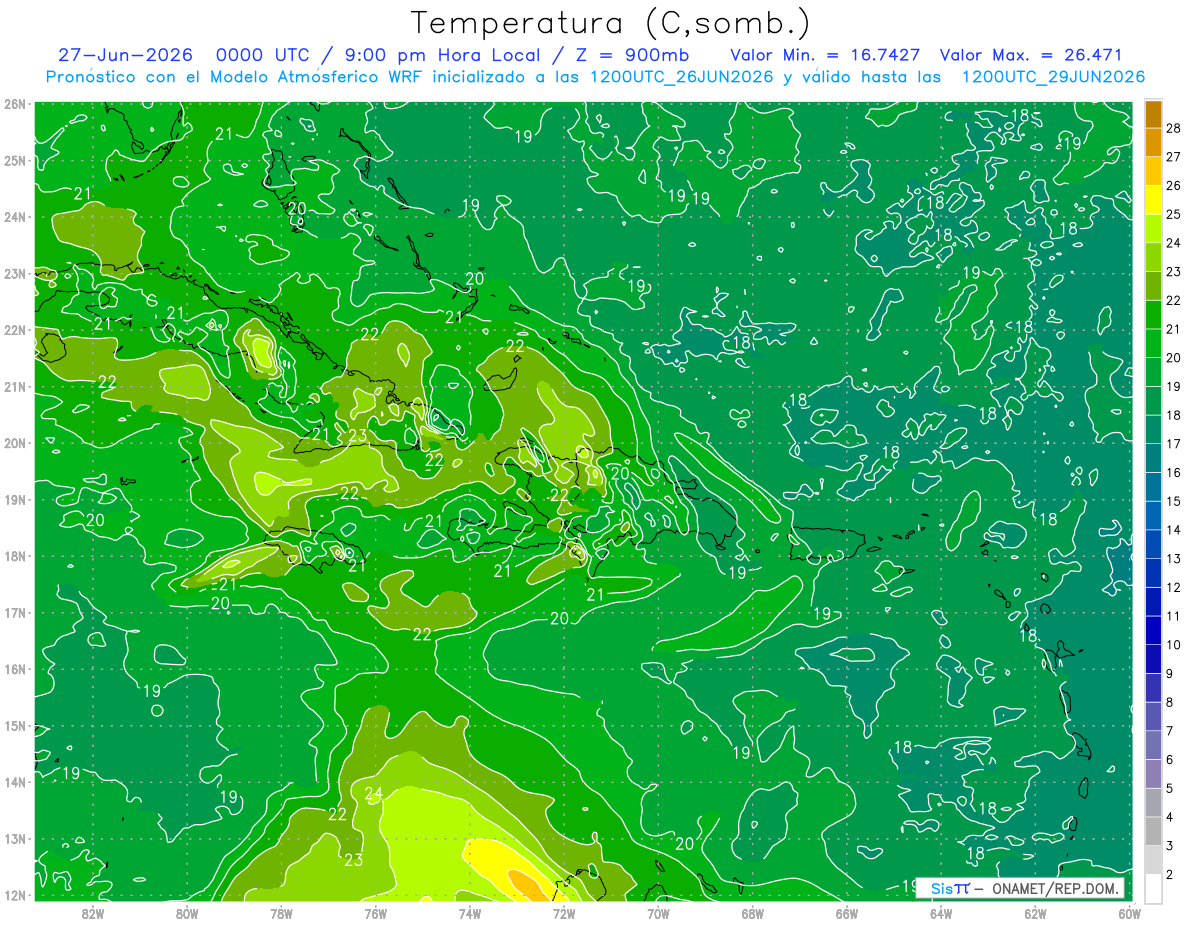Screen dimensions: 1200x927
Task: Click the white band of the color scale
Action: click(x=1153, y=889)
